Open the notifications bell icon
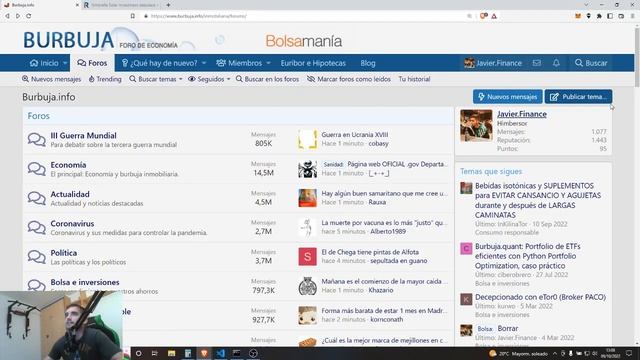Screen dimensions: 640x360 pyautogui.click(x=556, y=63)
